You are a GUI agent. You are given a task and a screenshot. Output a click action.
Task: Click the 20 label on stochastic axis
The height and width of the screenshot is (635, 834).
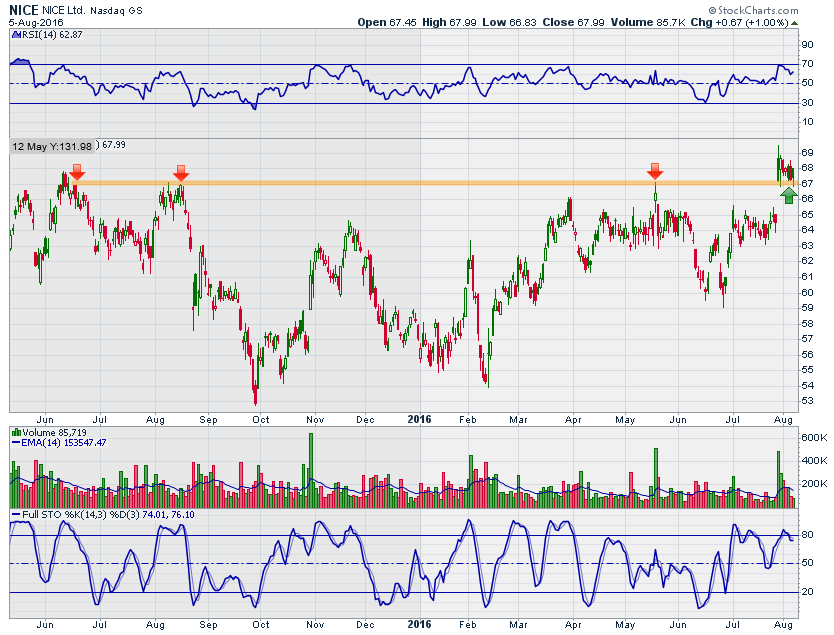point(807,592)
